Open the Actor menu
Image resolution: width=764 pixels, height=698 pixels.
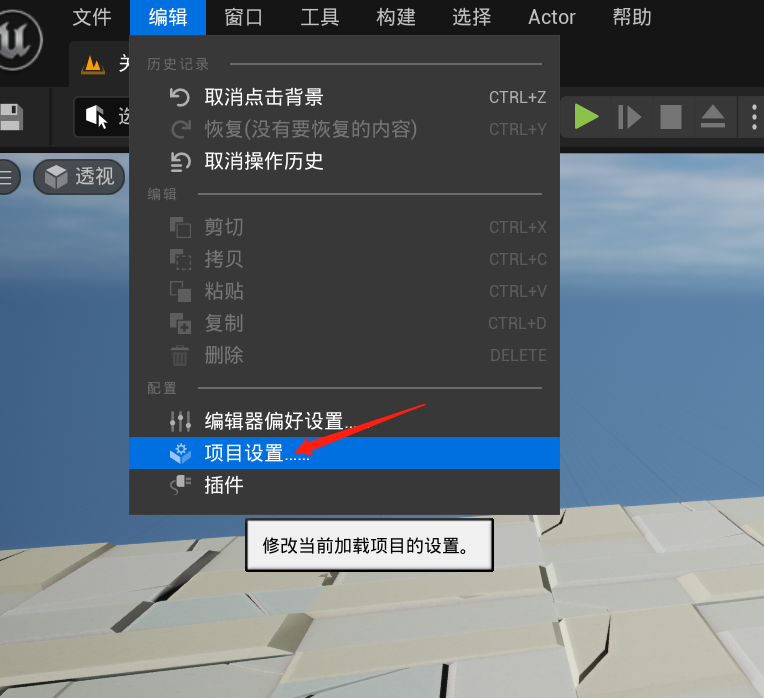tap(552, 18)
